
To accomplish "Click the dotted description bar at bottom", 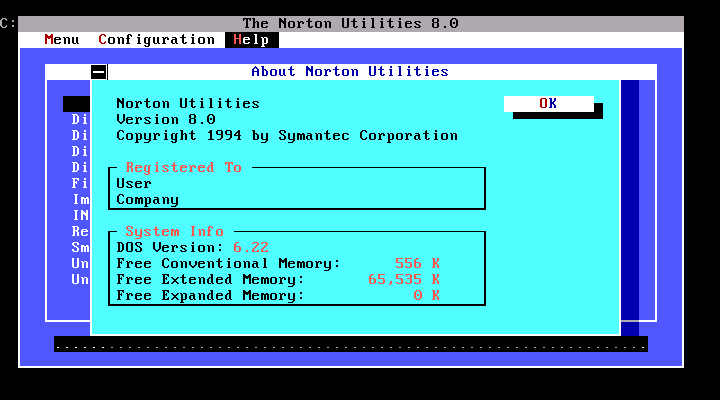I will click(351, 344).
